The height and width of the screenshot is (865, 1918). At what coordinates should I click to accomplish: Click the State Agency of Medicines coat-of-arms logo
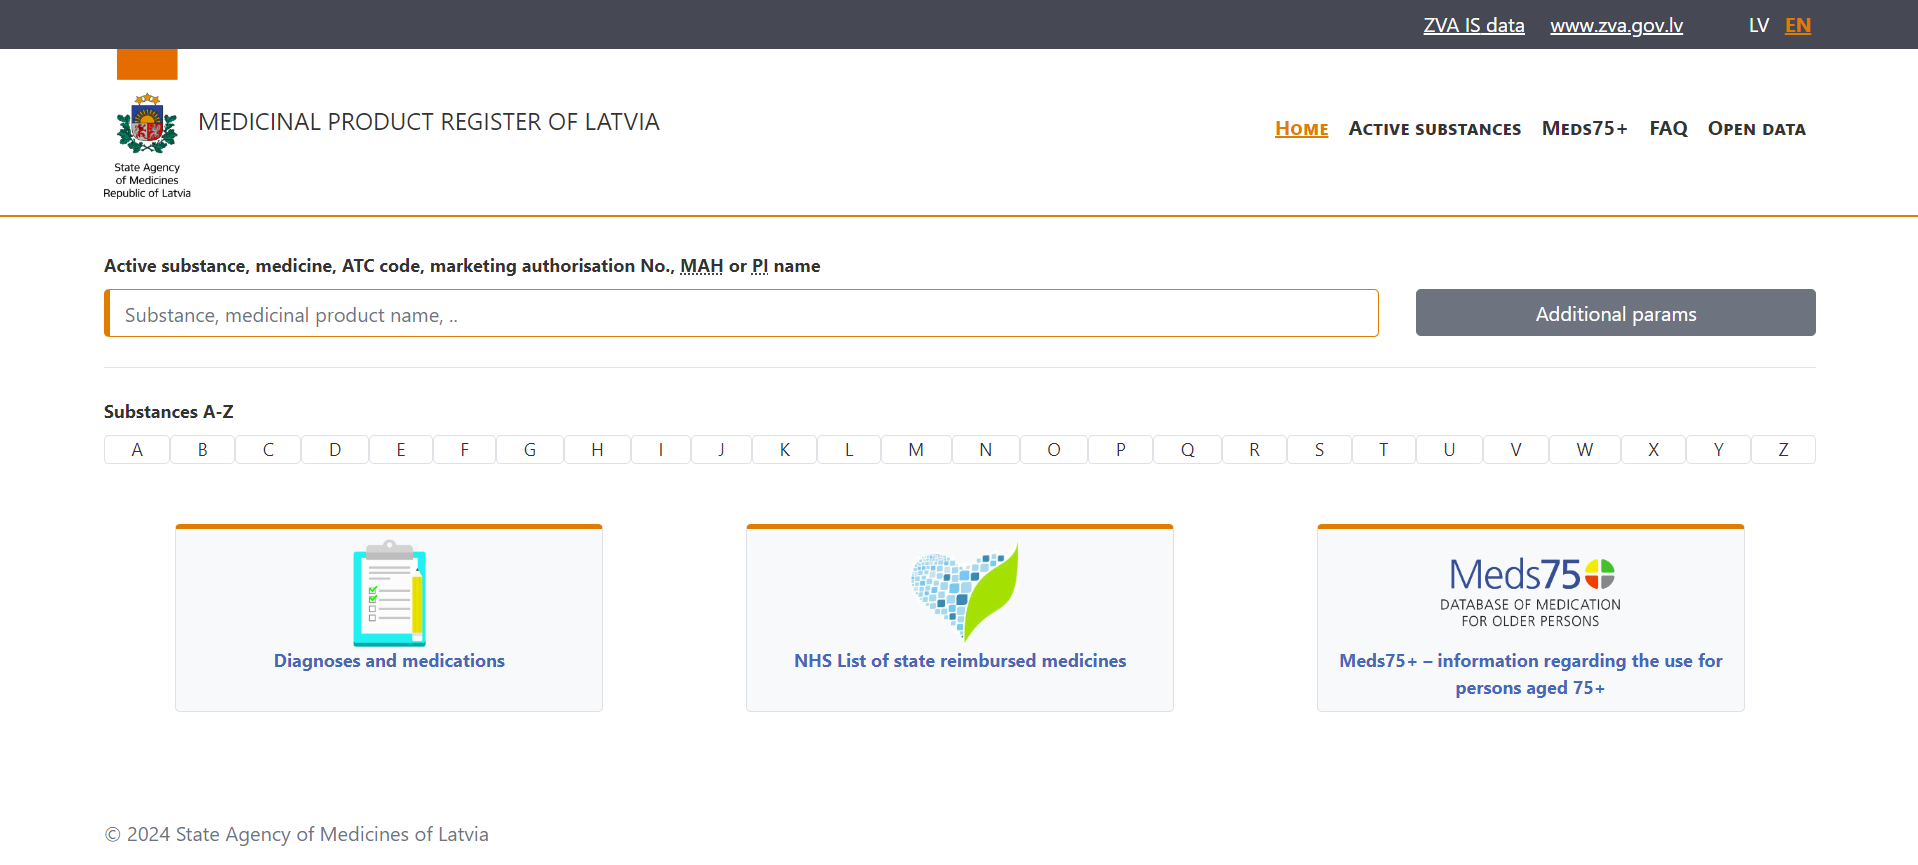[147, 125]
